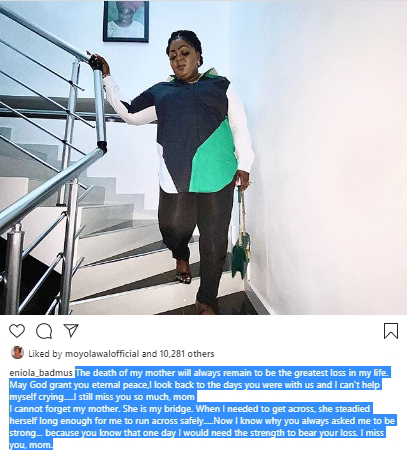Share the post using the paper plane icon
Screen dimensions: 407x453
(71, 330)
